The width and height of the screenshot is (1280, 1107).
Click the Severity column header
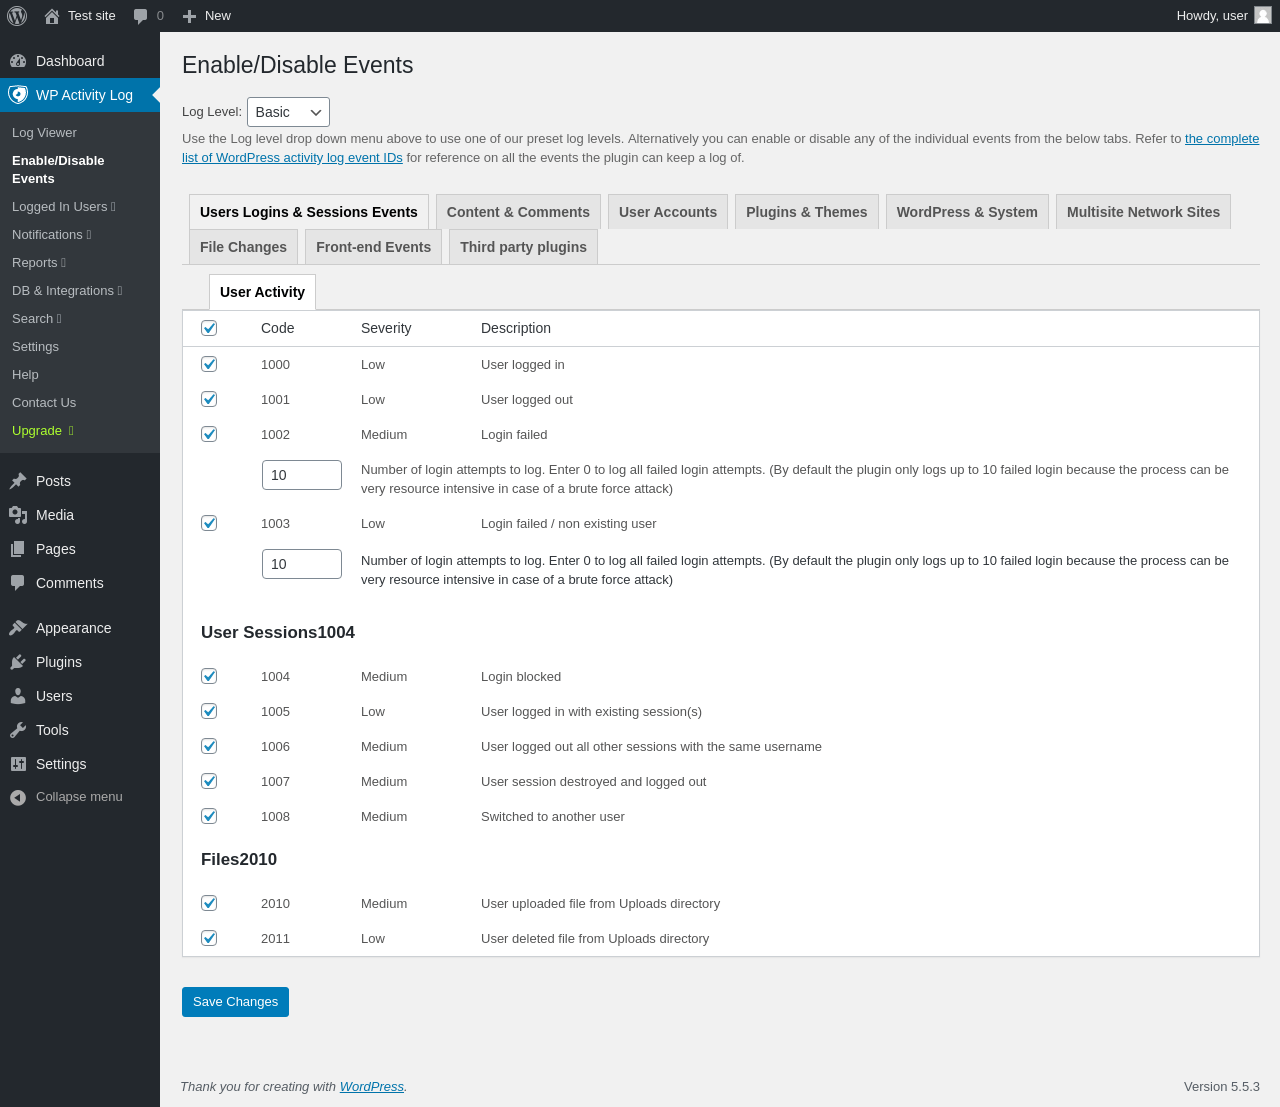[386, 328]
